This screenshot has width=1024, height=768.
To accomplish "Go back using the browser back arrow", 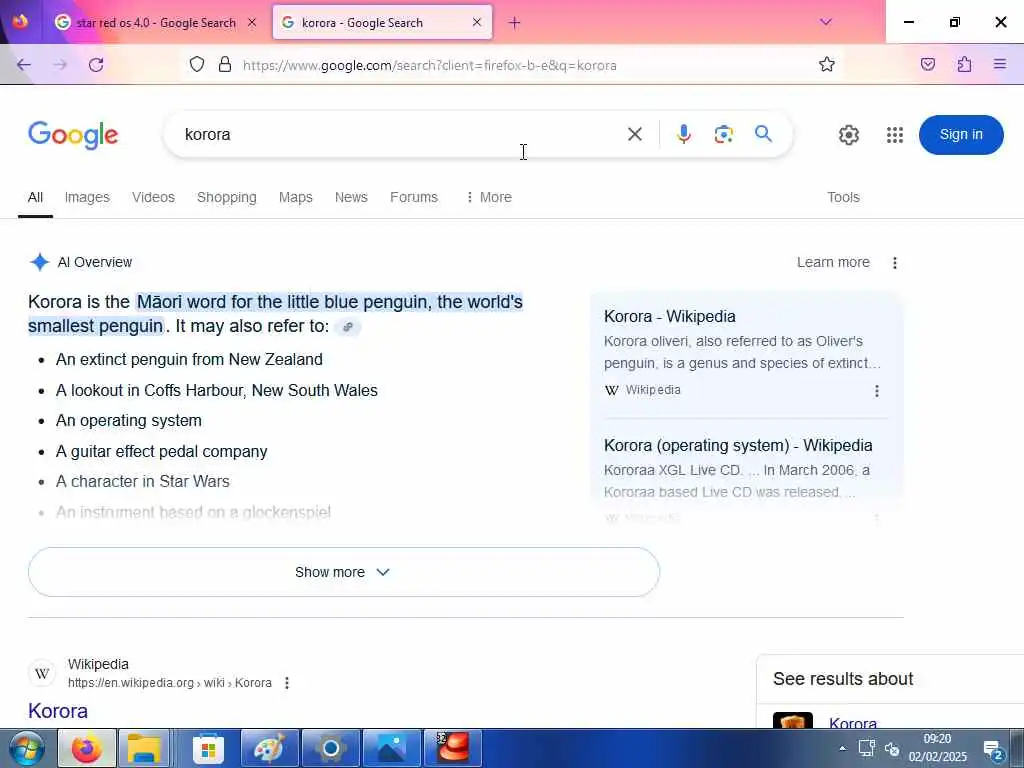I will [24, 65].
